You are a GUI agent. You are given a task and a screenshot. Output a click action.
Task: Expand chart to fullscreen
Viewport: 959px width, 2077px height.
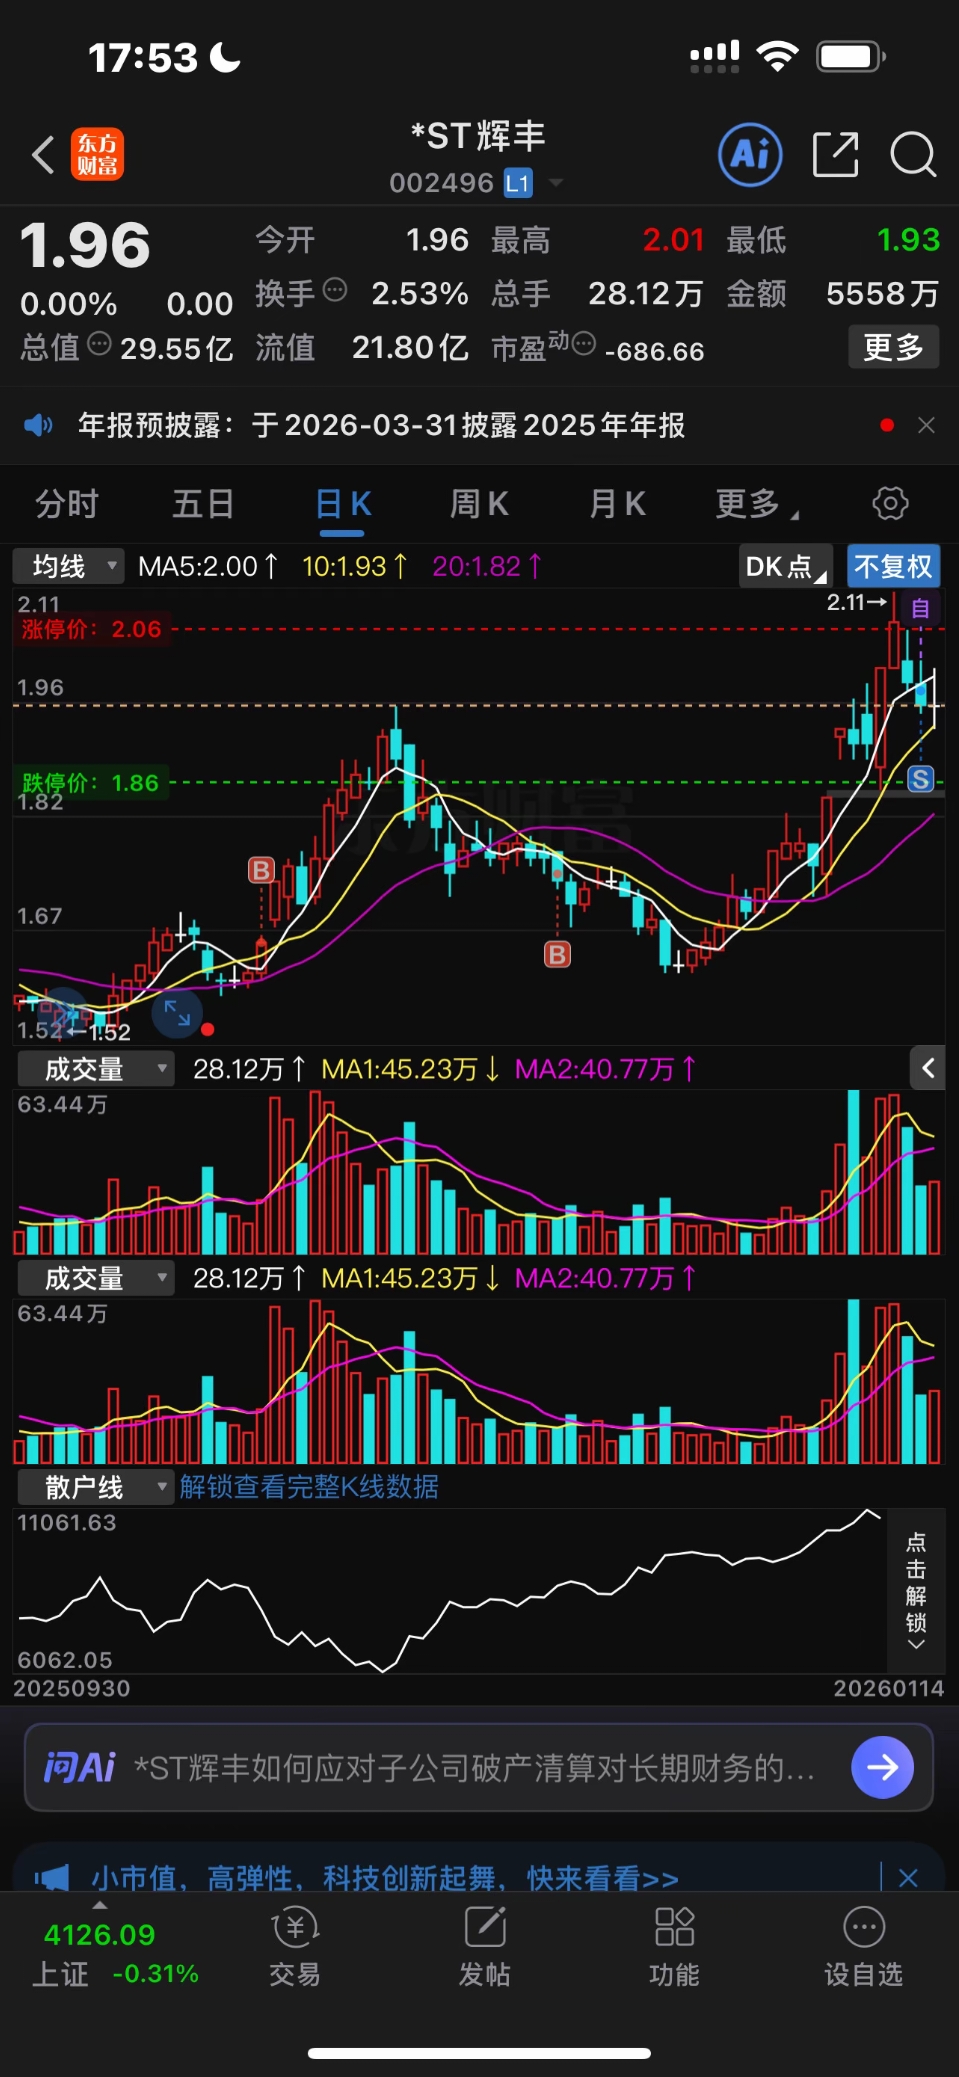[x=177, y=1013]
